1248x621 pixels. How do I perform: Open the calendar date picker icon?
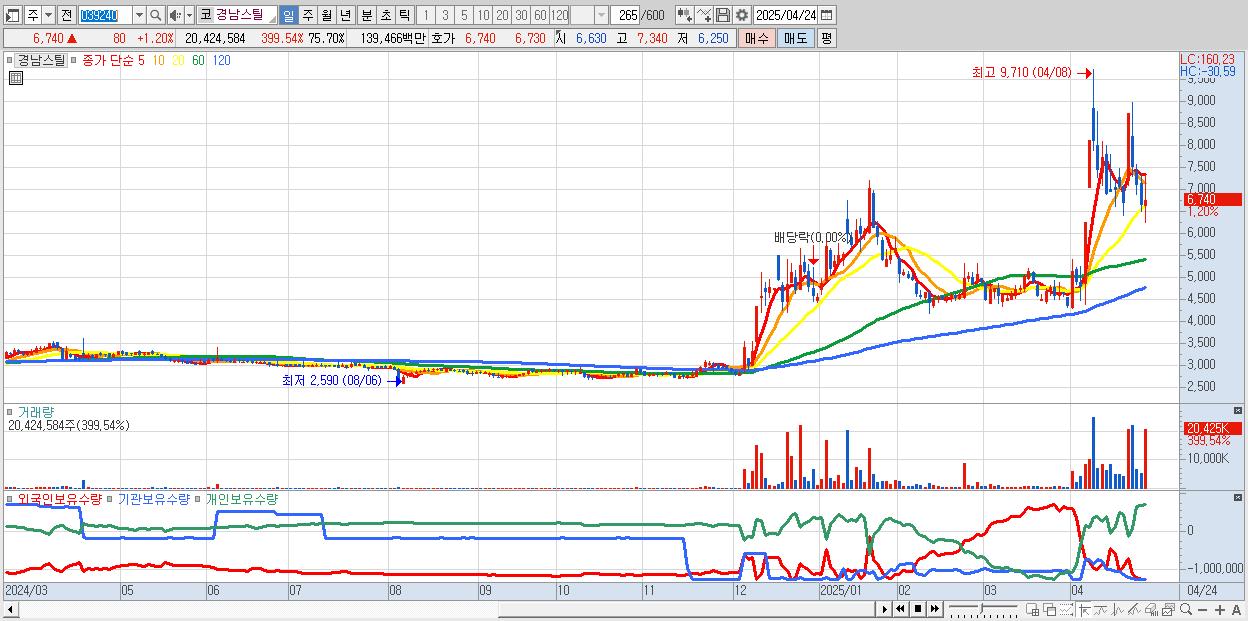(826, 15)
